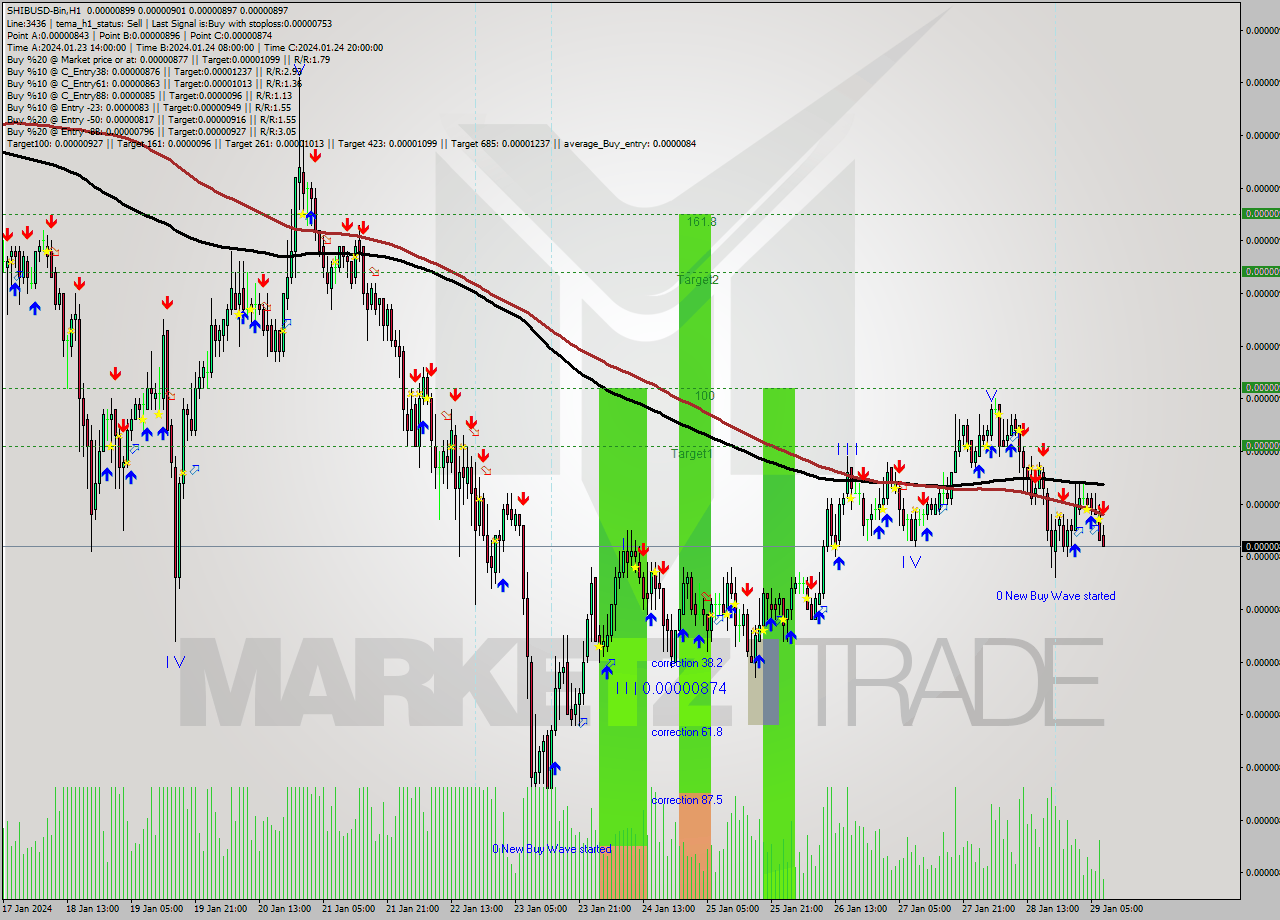Click the '19 Jan 21:00' time axis label
Screen dimensions: 1280x920
click(220, 909)
